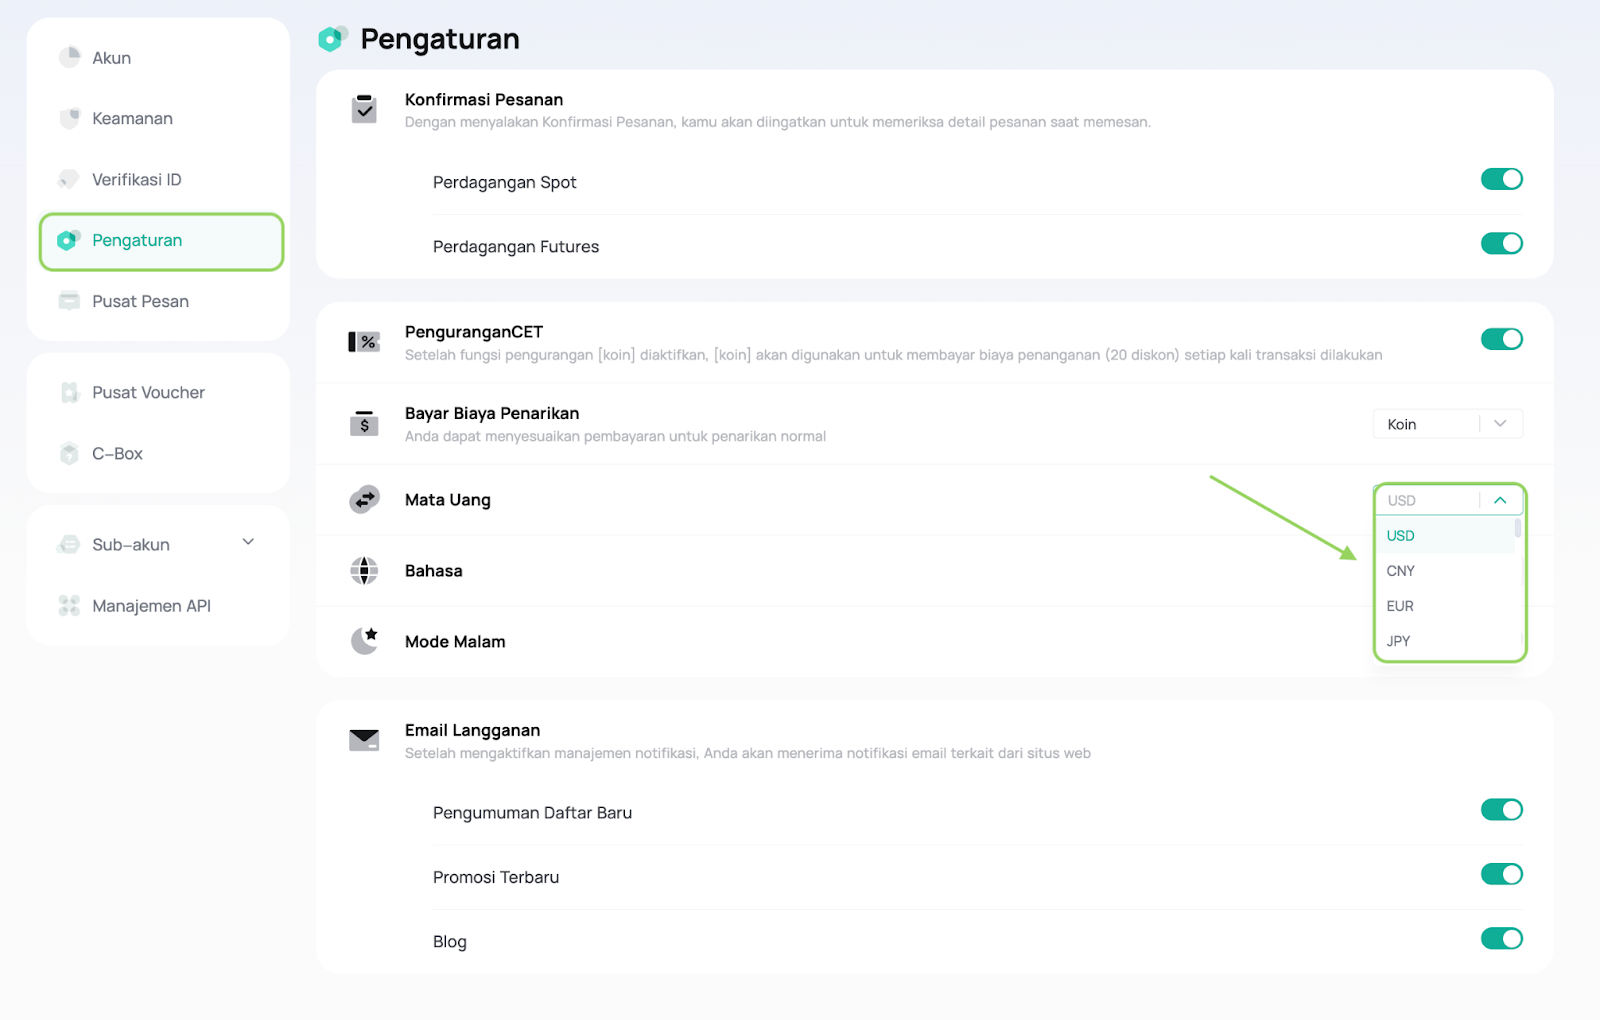1600x1020 pixels.
Task: Click the Mata Uang exchange icon
Action: 364,499
